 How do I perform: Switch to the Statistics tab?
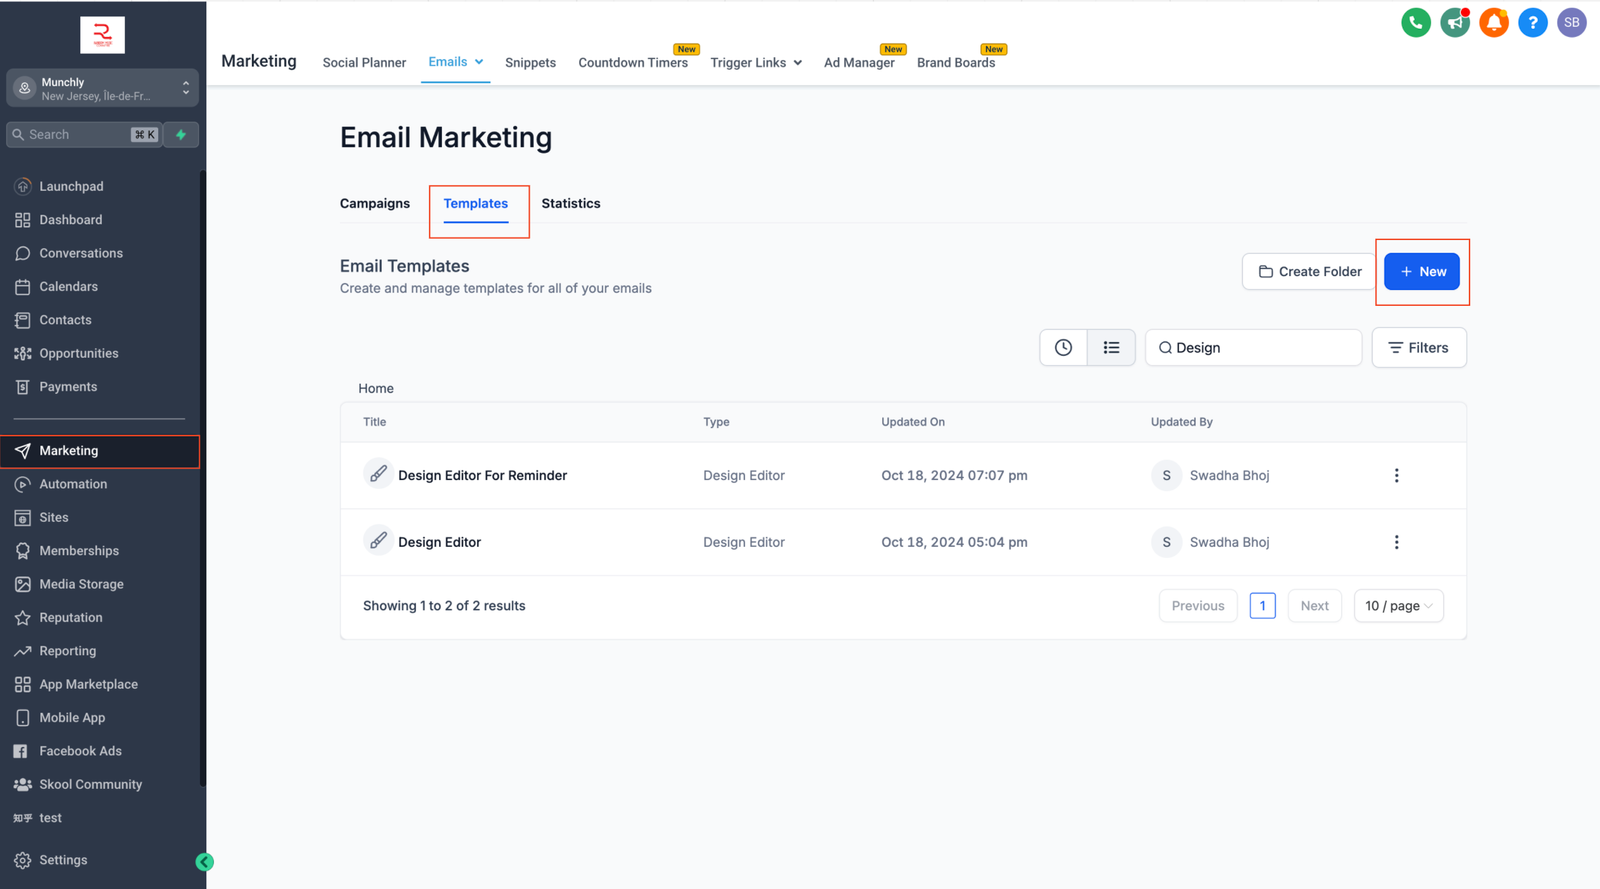(571, 204)
